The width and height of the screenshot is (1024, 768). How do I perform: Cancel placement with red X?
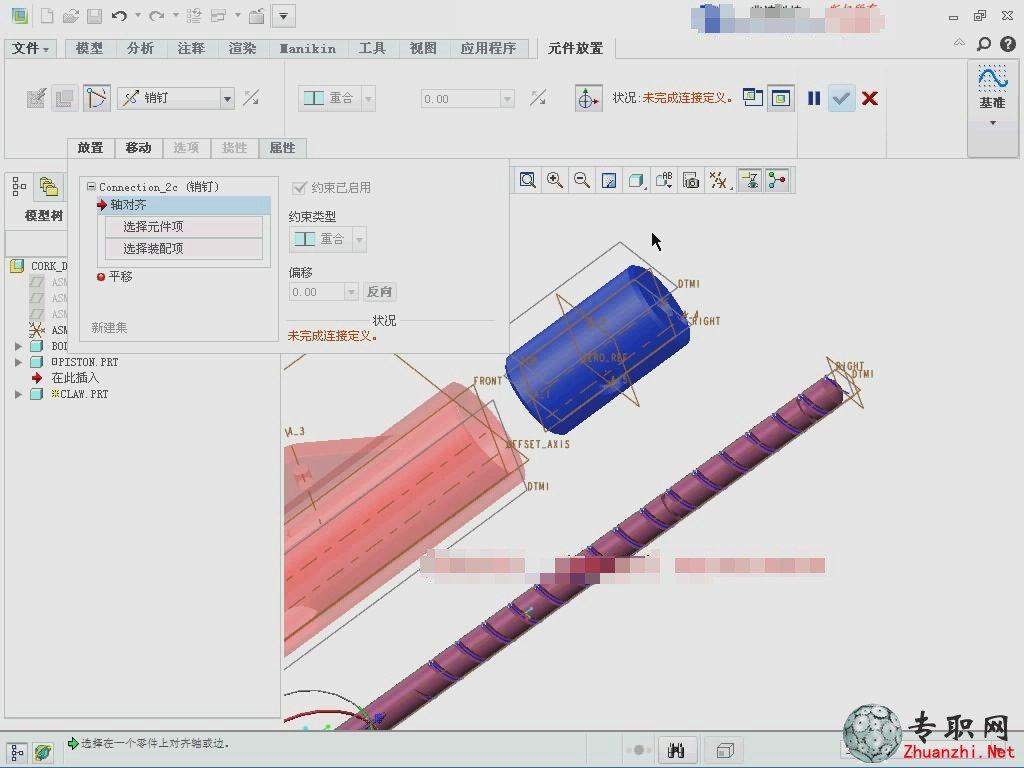(x=869, y=98)
